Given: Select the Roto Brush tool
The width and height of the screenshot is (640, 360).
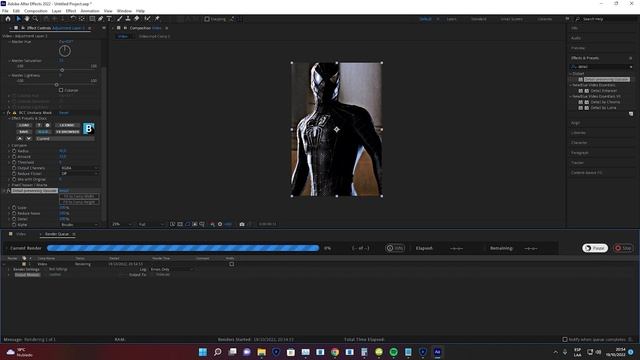Looking at the screenshot, I should point(147,19).
